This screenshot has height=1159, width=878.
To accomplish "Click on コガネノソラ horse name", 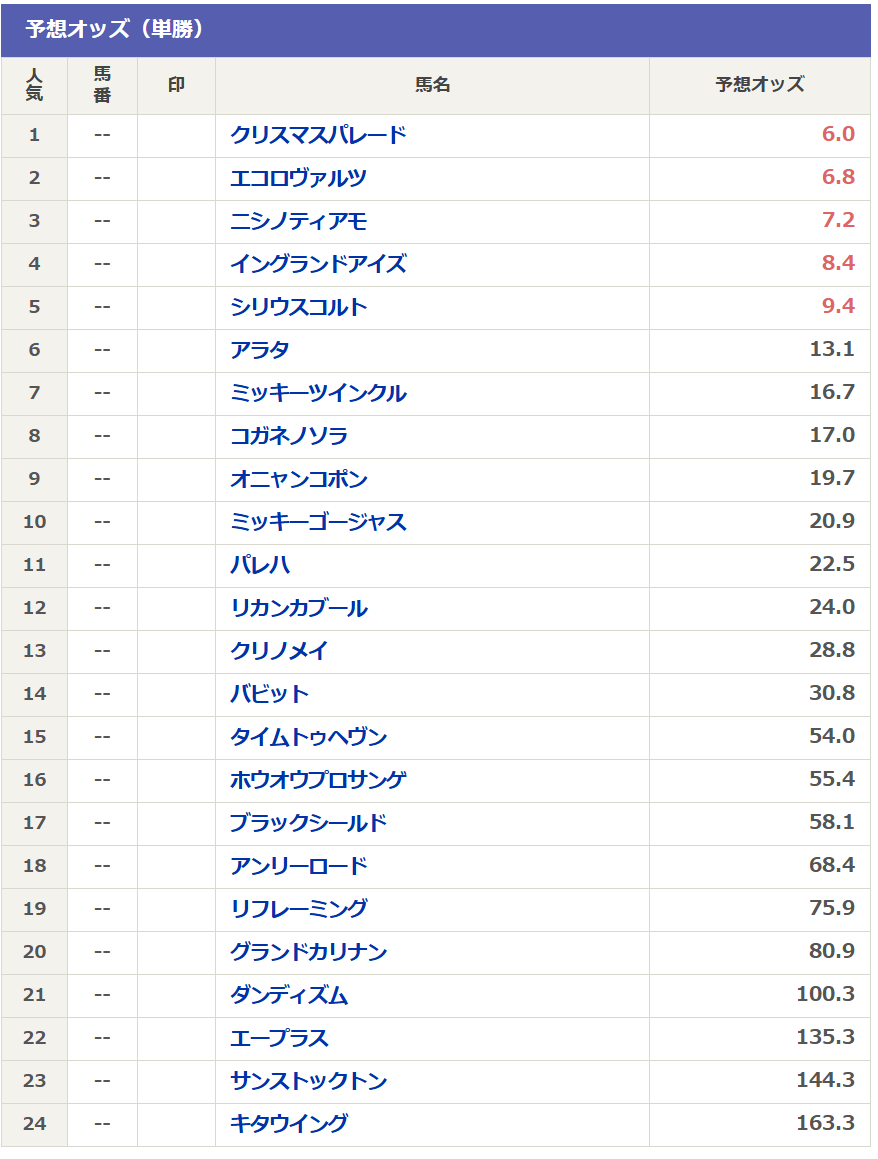I will [289, 436].
